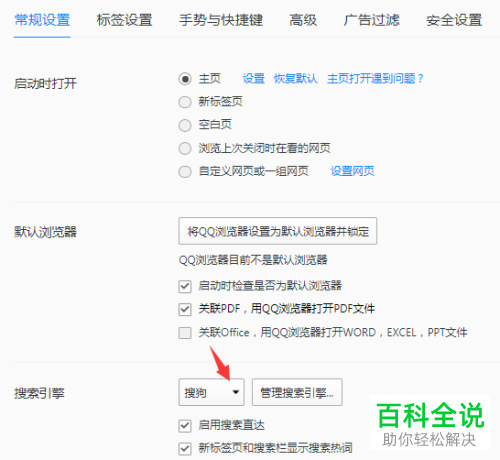Choose 自定义网页或一组网页 radio option
This screenshot has height=460, width=500.
pyautogui.click(x=185, y=172)
